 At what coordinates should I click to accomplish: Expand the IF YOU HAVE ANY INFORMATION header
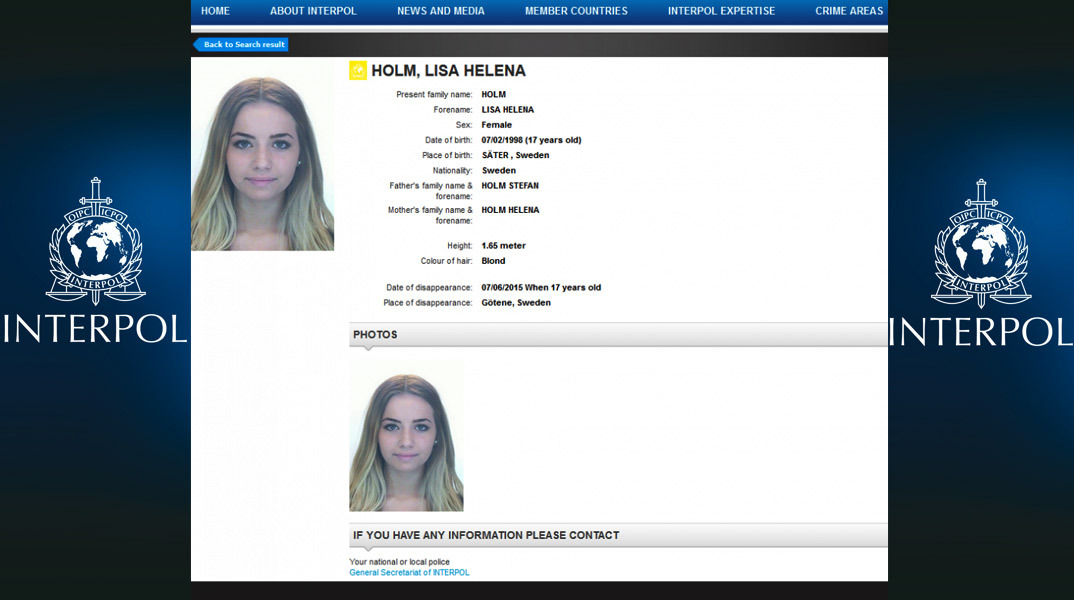[x=617, y=536]
